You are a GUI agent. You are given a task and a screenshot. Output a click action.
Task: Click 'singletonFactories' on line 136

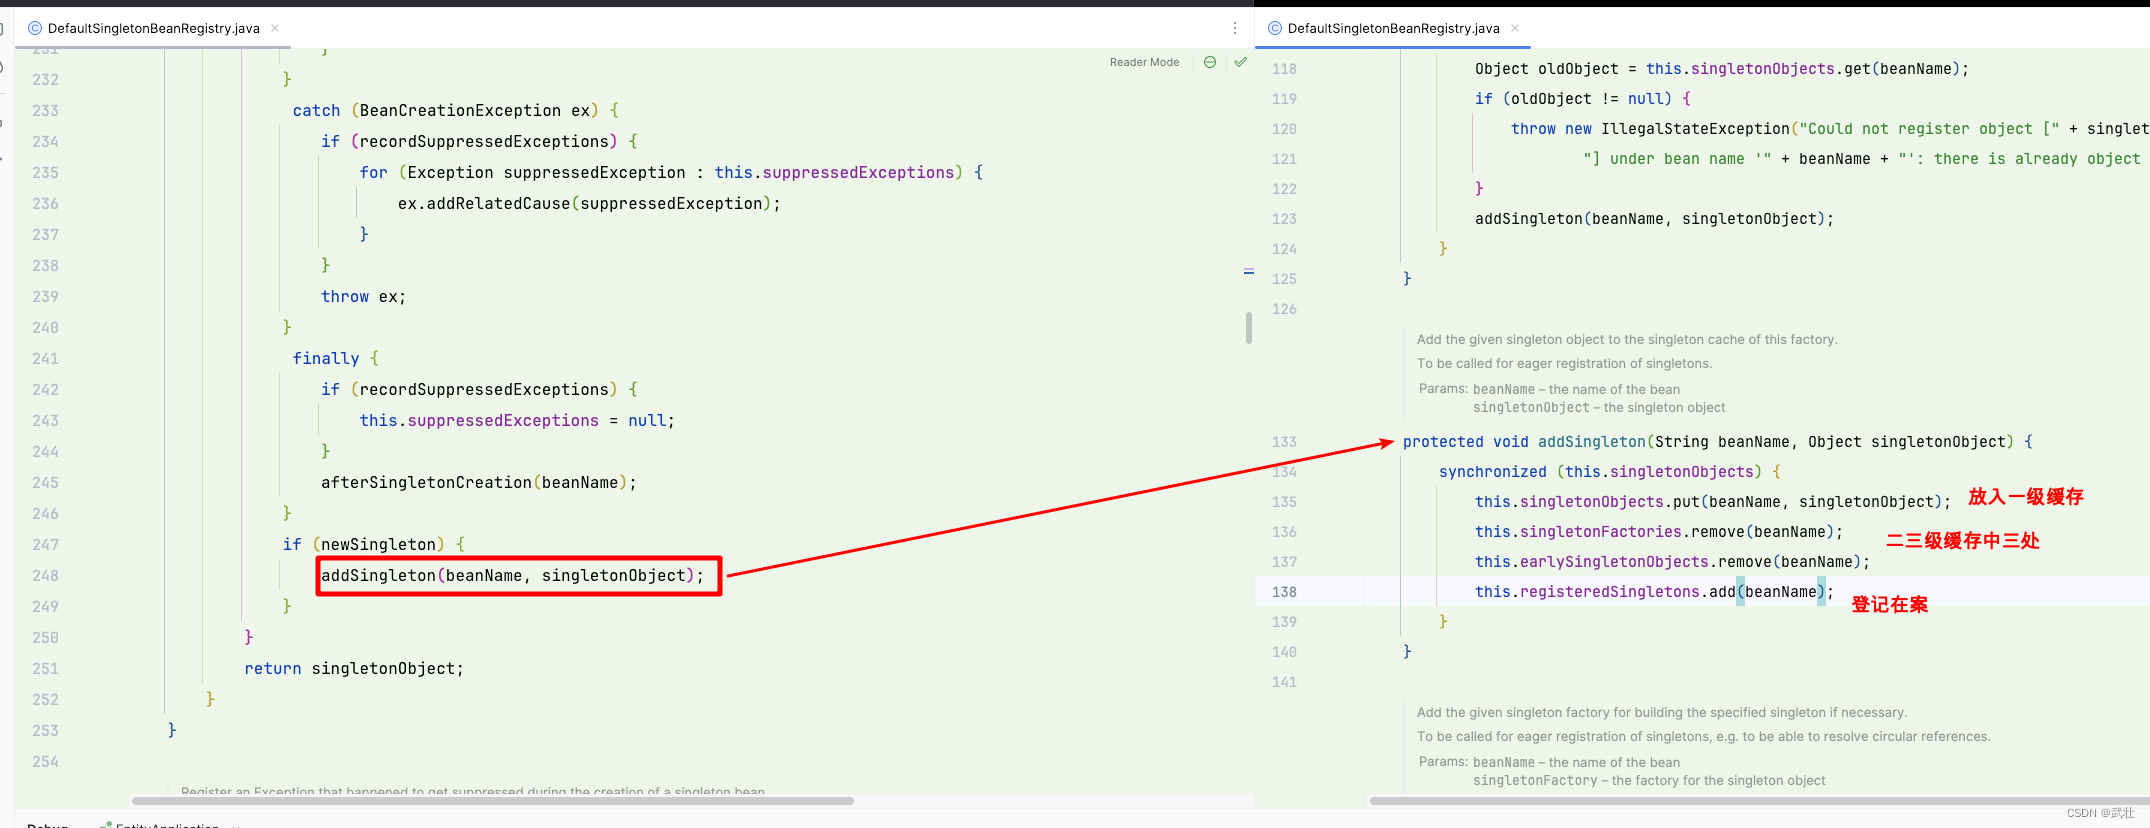tap(1601, 532)
